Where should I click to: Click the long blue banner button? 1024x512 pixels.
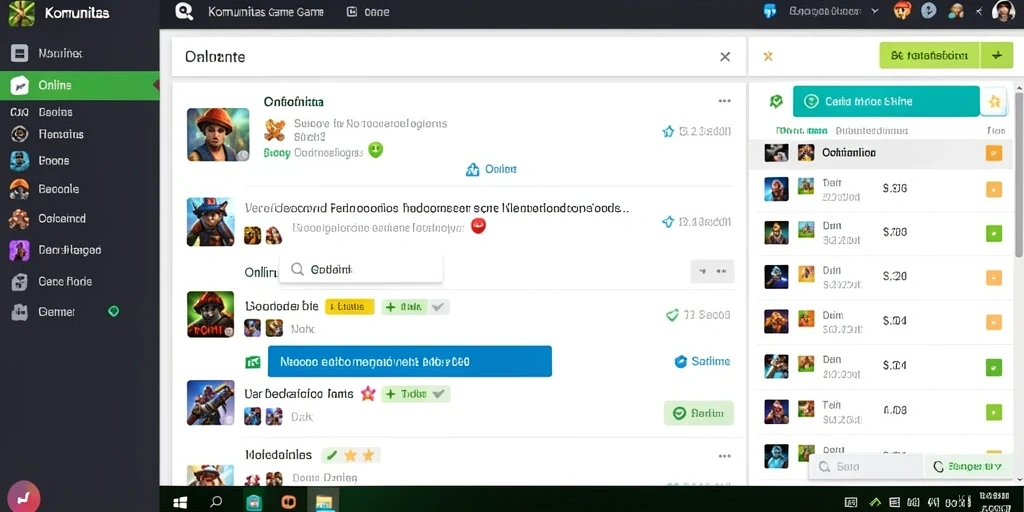point(409,361)
